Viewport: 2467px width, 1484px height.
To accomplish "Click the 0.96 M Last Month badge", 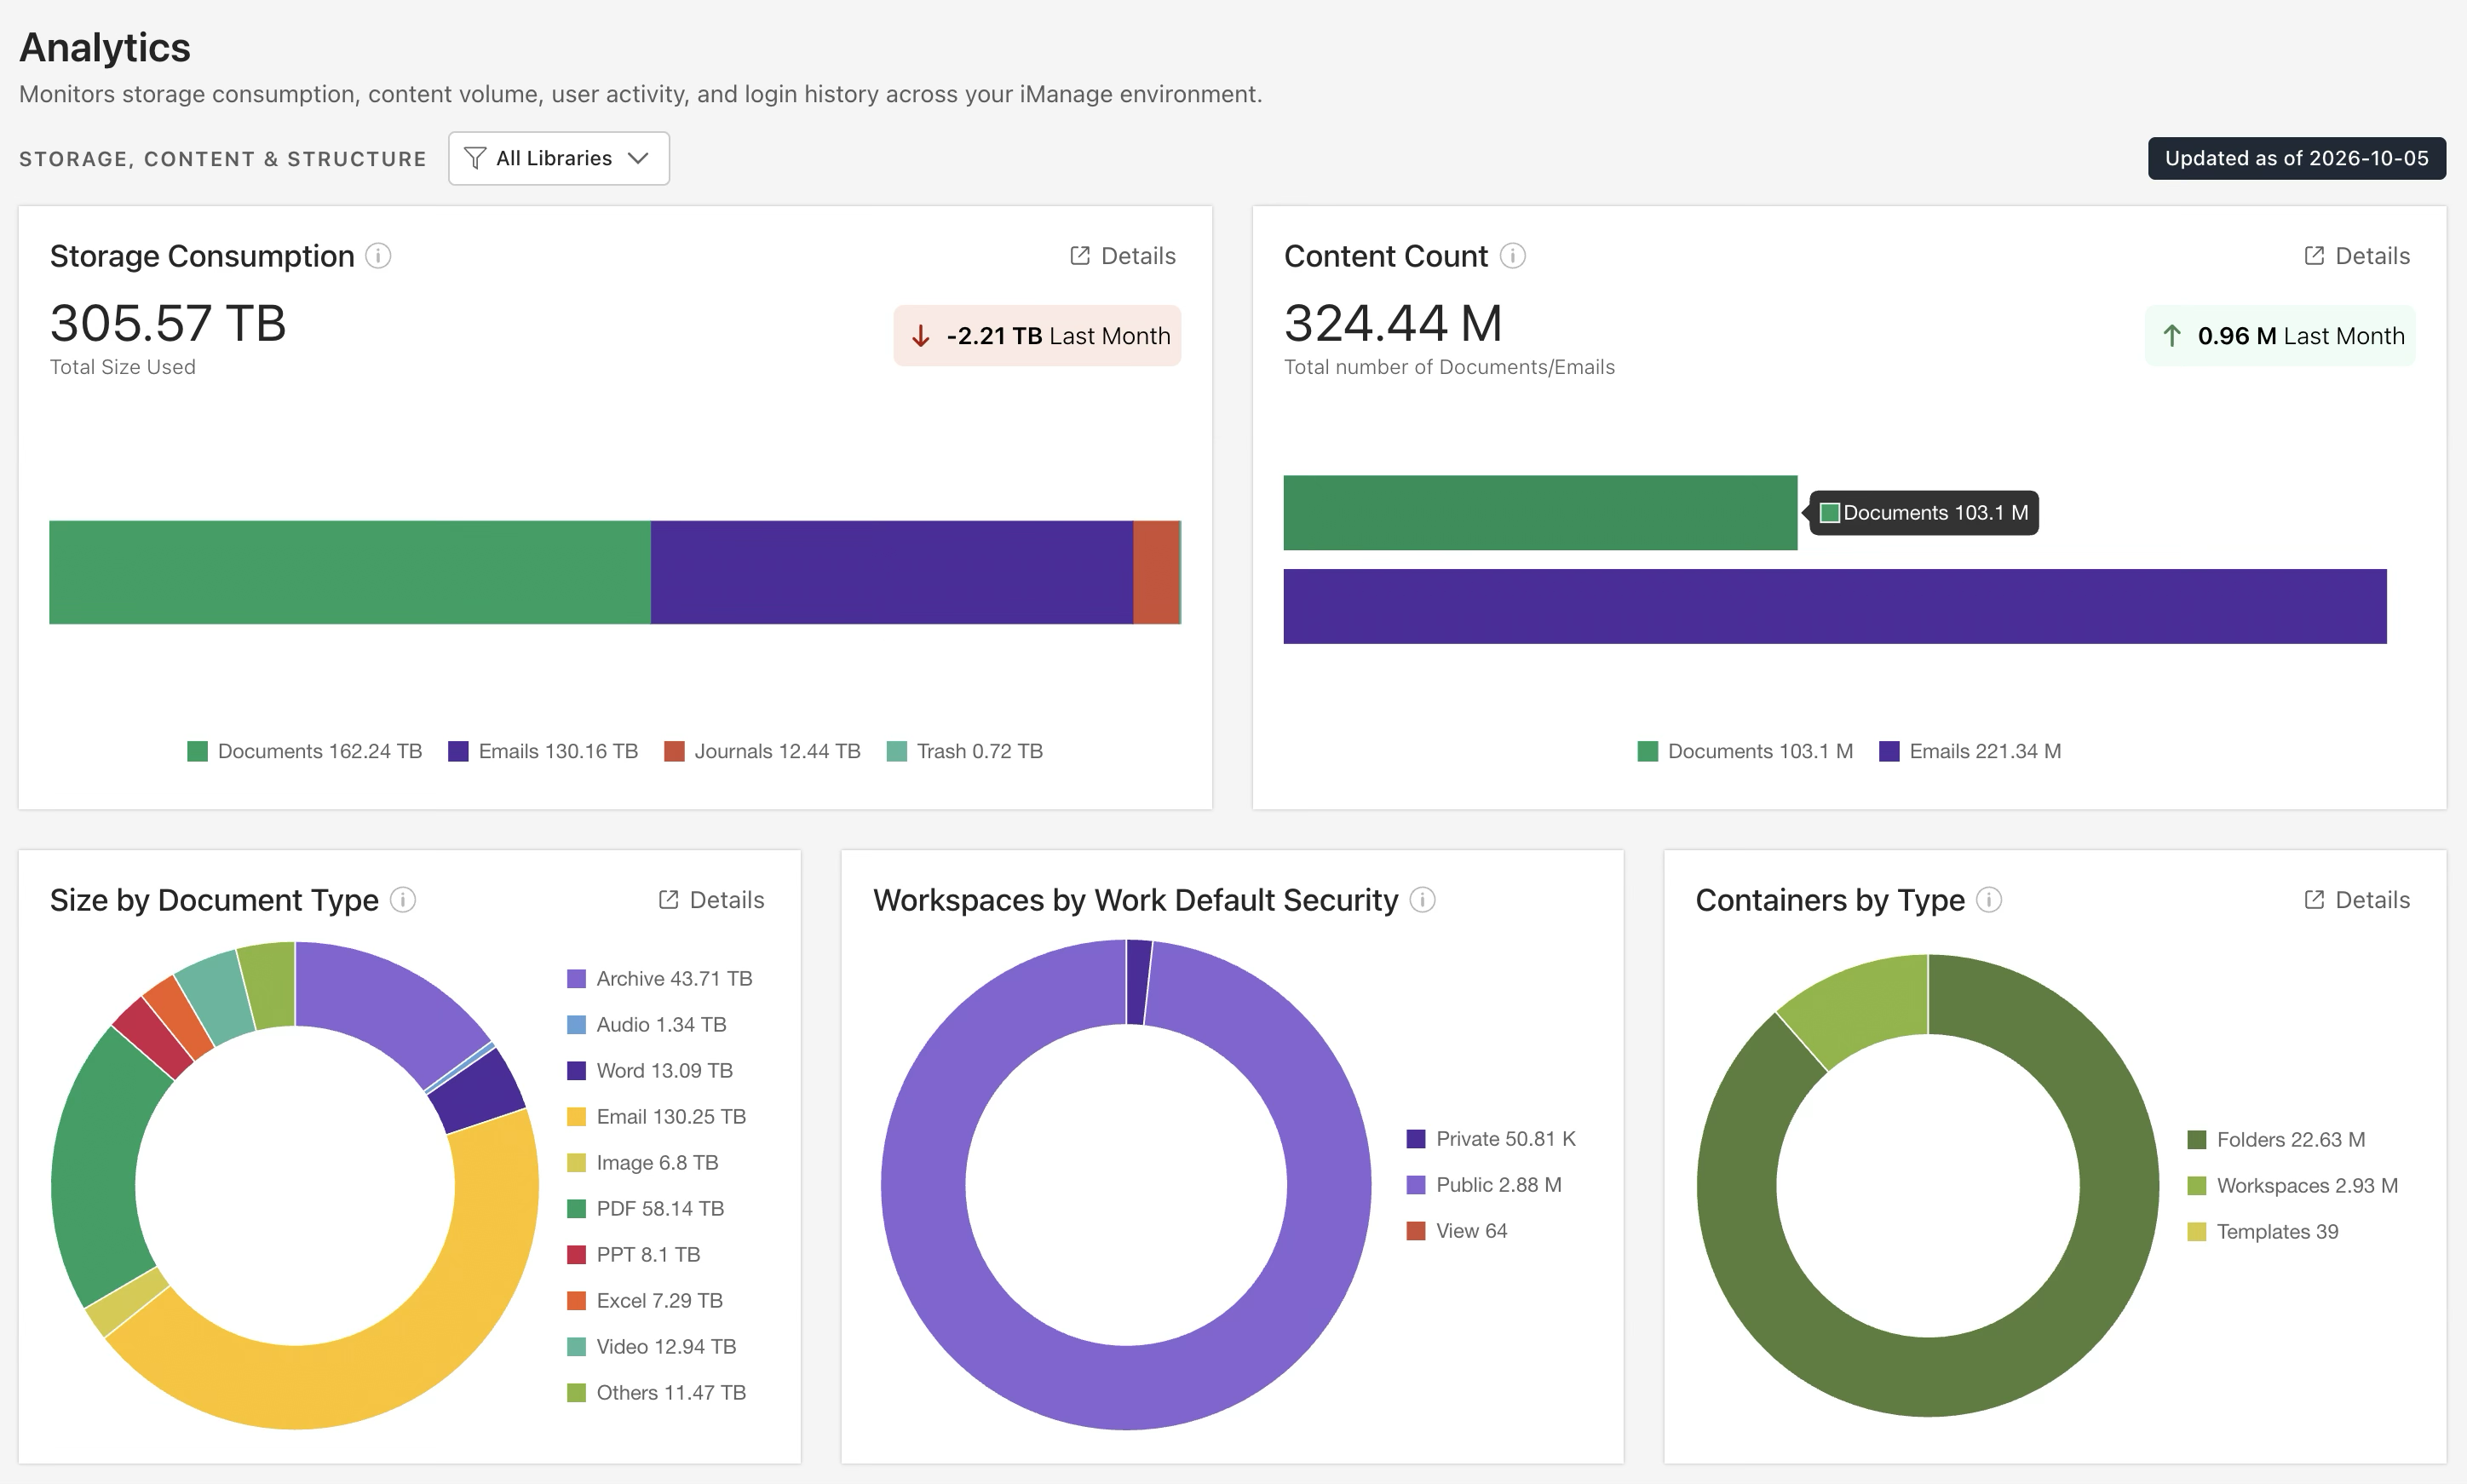I will (2280, 336).
